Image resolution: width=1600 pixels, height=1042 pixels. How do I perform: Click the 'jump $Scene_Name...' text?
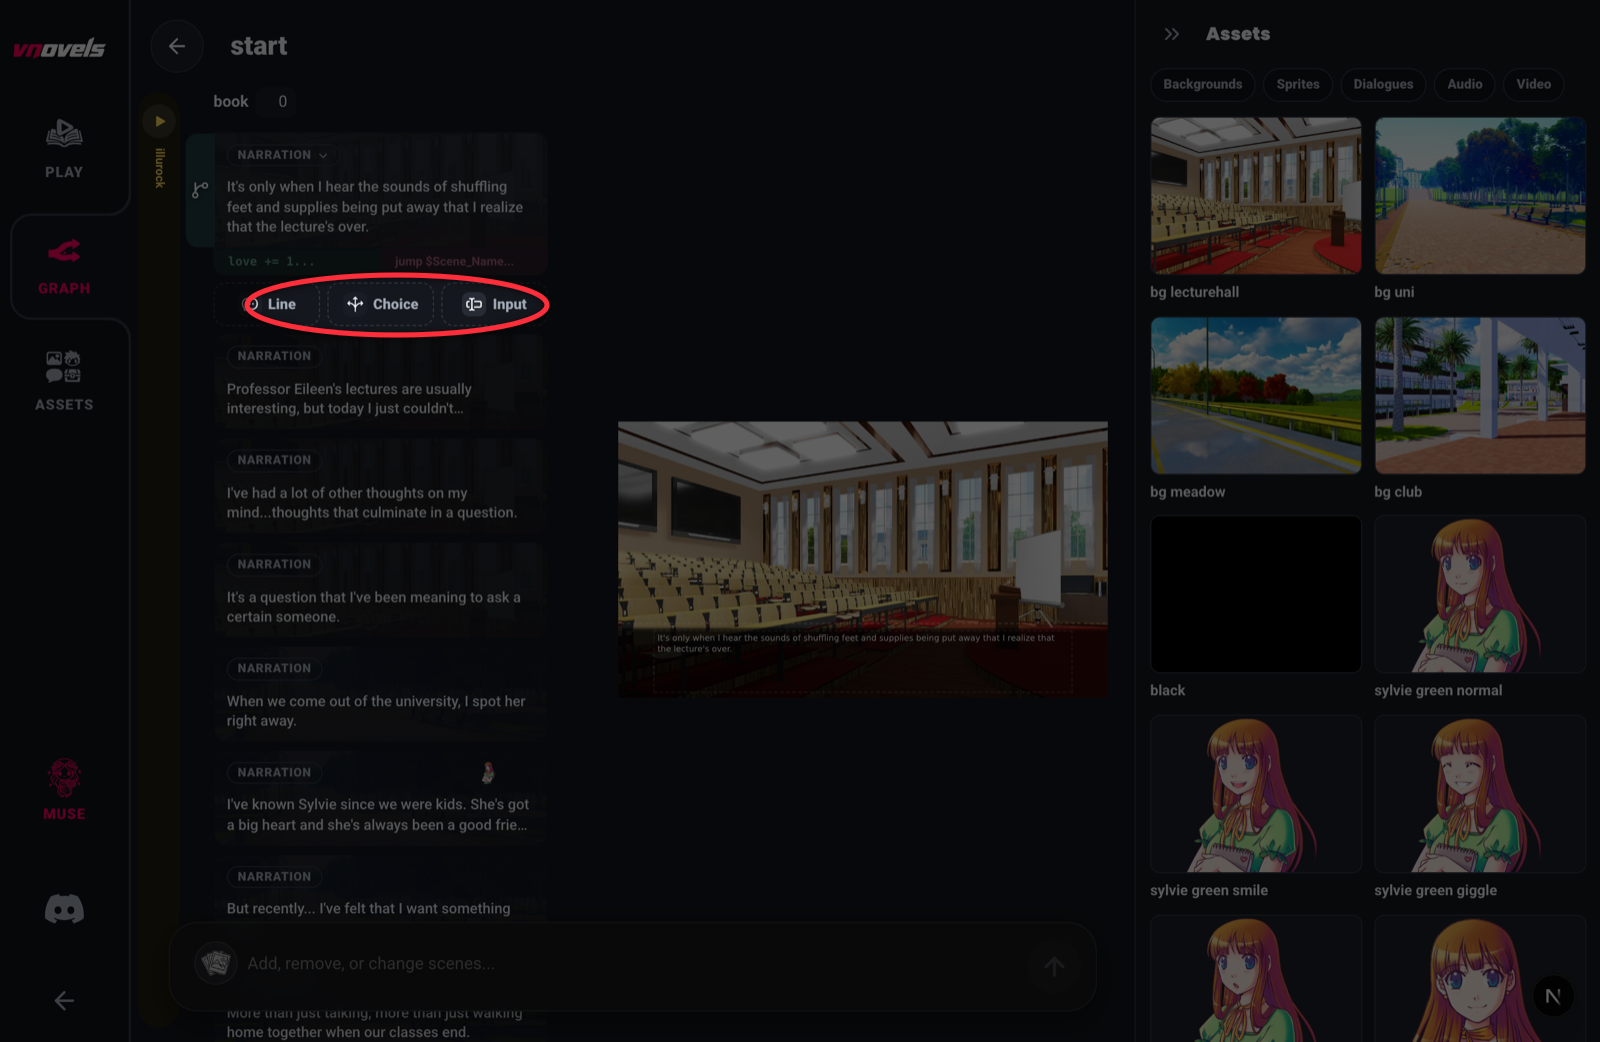pos(454,261)
